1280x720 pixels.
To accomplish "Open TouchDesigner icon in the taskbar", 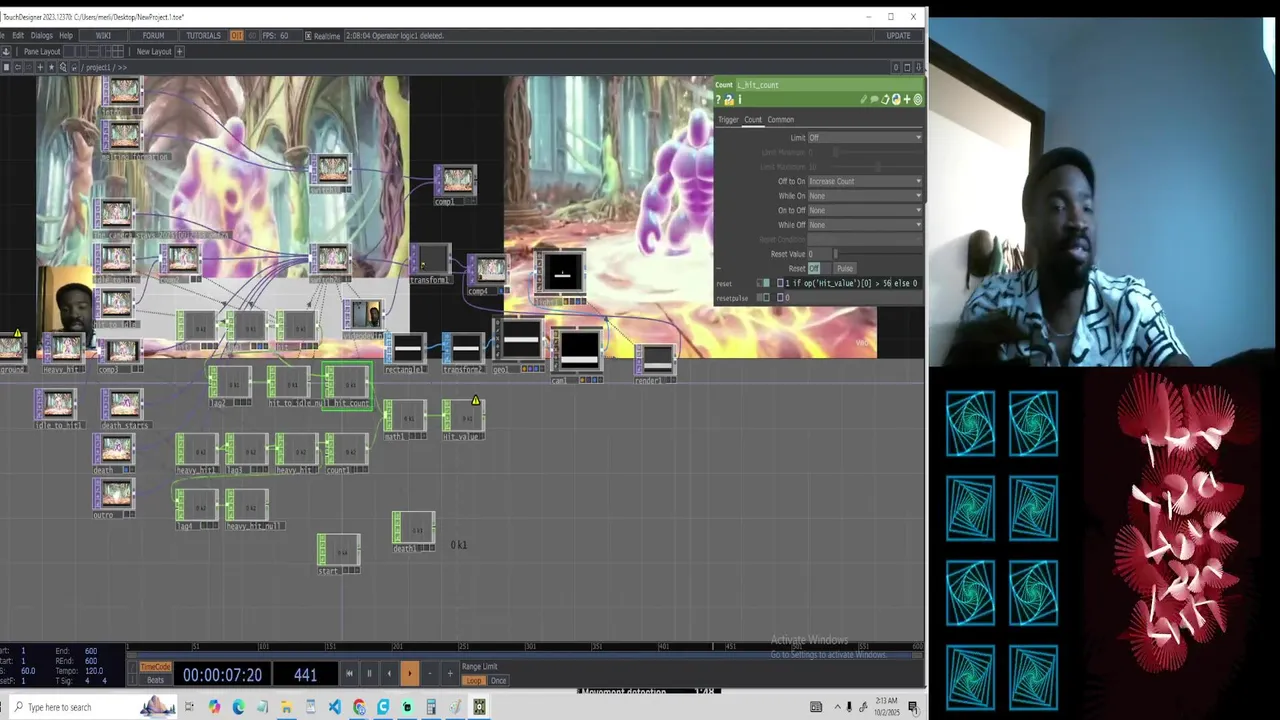I will [479, 707].
